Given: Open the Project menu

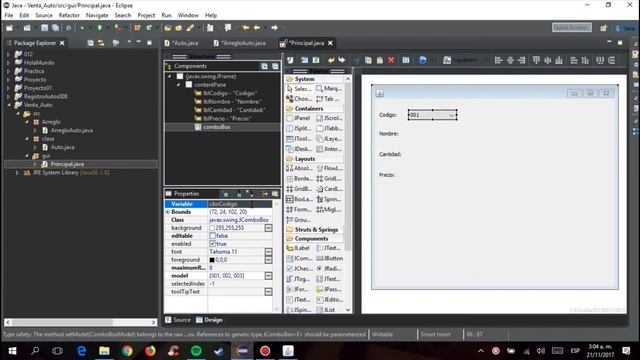Looking at the screenshot, I should pyautogui.click(x=146, y=15).
